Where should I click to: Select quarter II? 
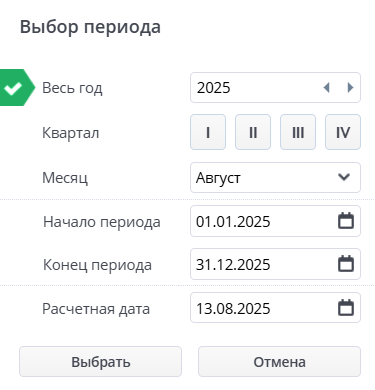tap(253, 132)
